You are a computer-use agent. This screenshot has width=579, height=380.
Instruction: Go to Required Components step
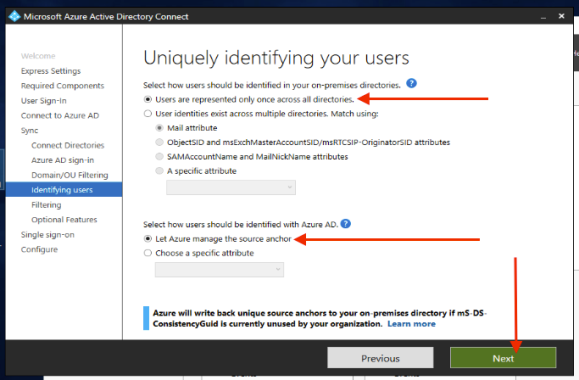point(62,86)
